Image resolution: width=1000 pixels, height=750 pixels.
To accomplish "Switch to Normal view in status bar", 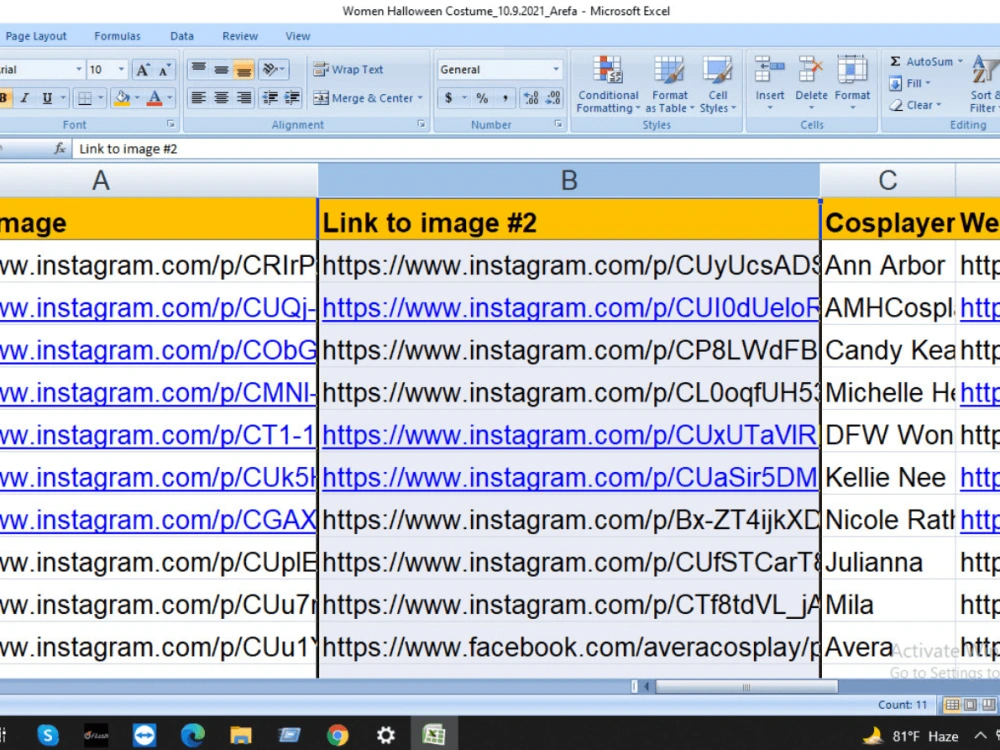I will [952, 705].
